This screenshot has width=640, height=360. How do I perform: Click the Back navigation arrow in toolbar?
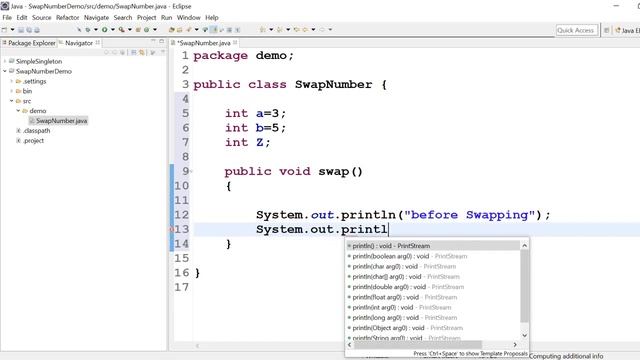point(305,30)
